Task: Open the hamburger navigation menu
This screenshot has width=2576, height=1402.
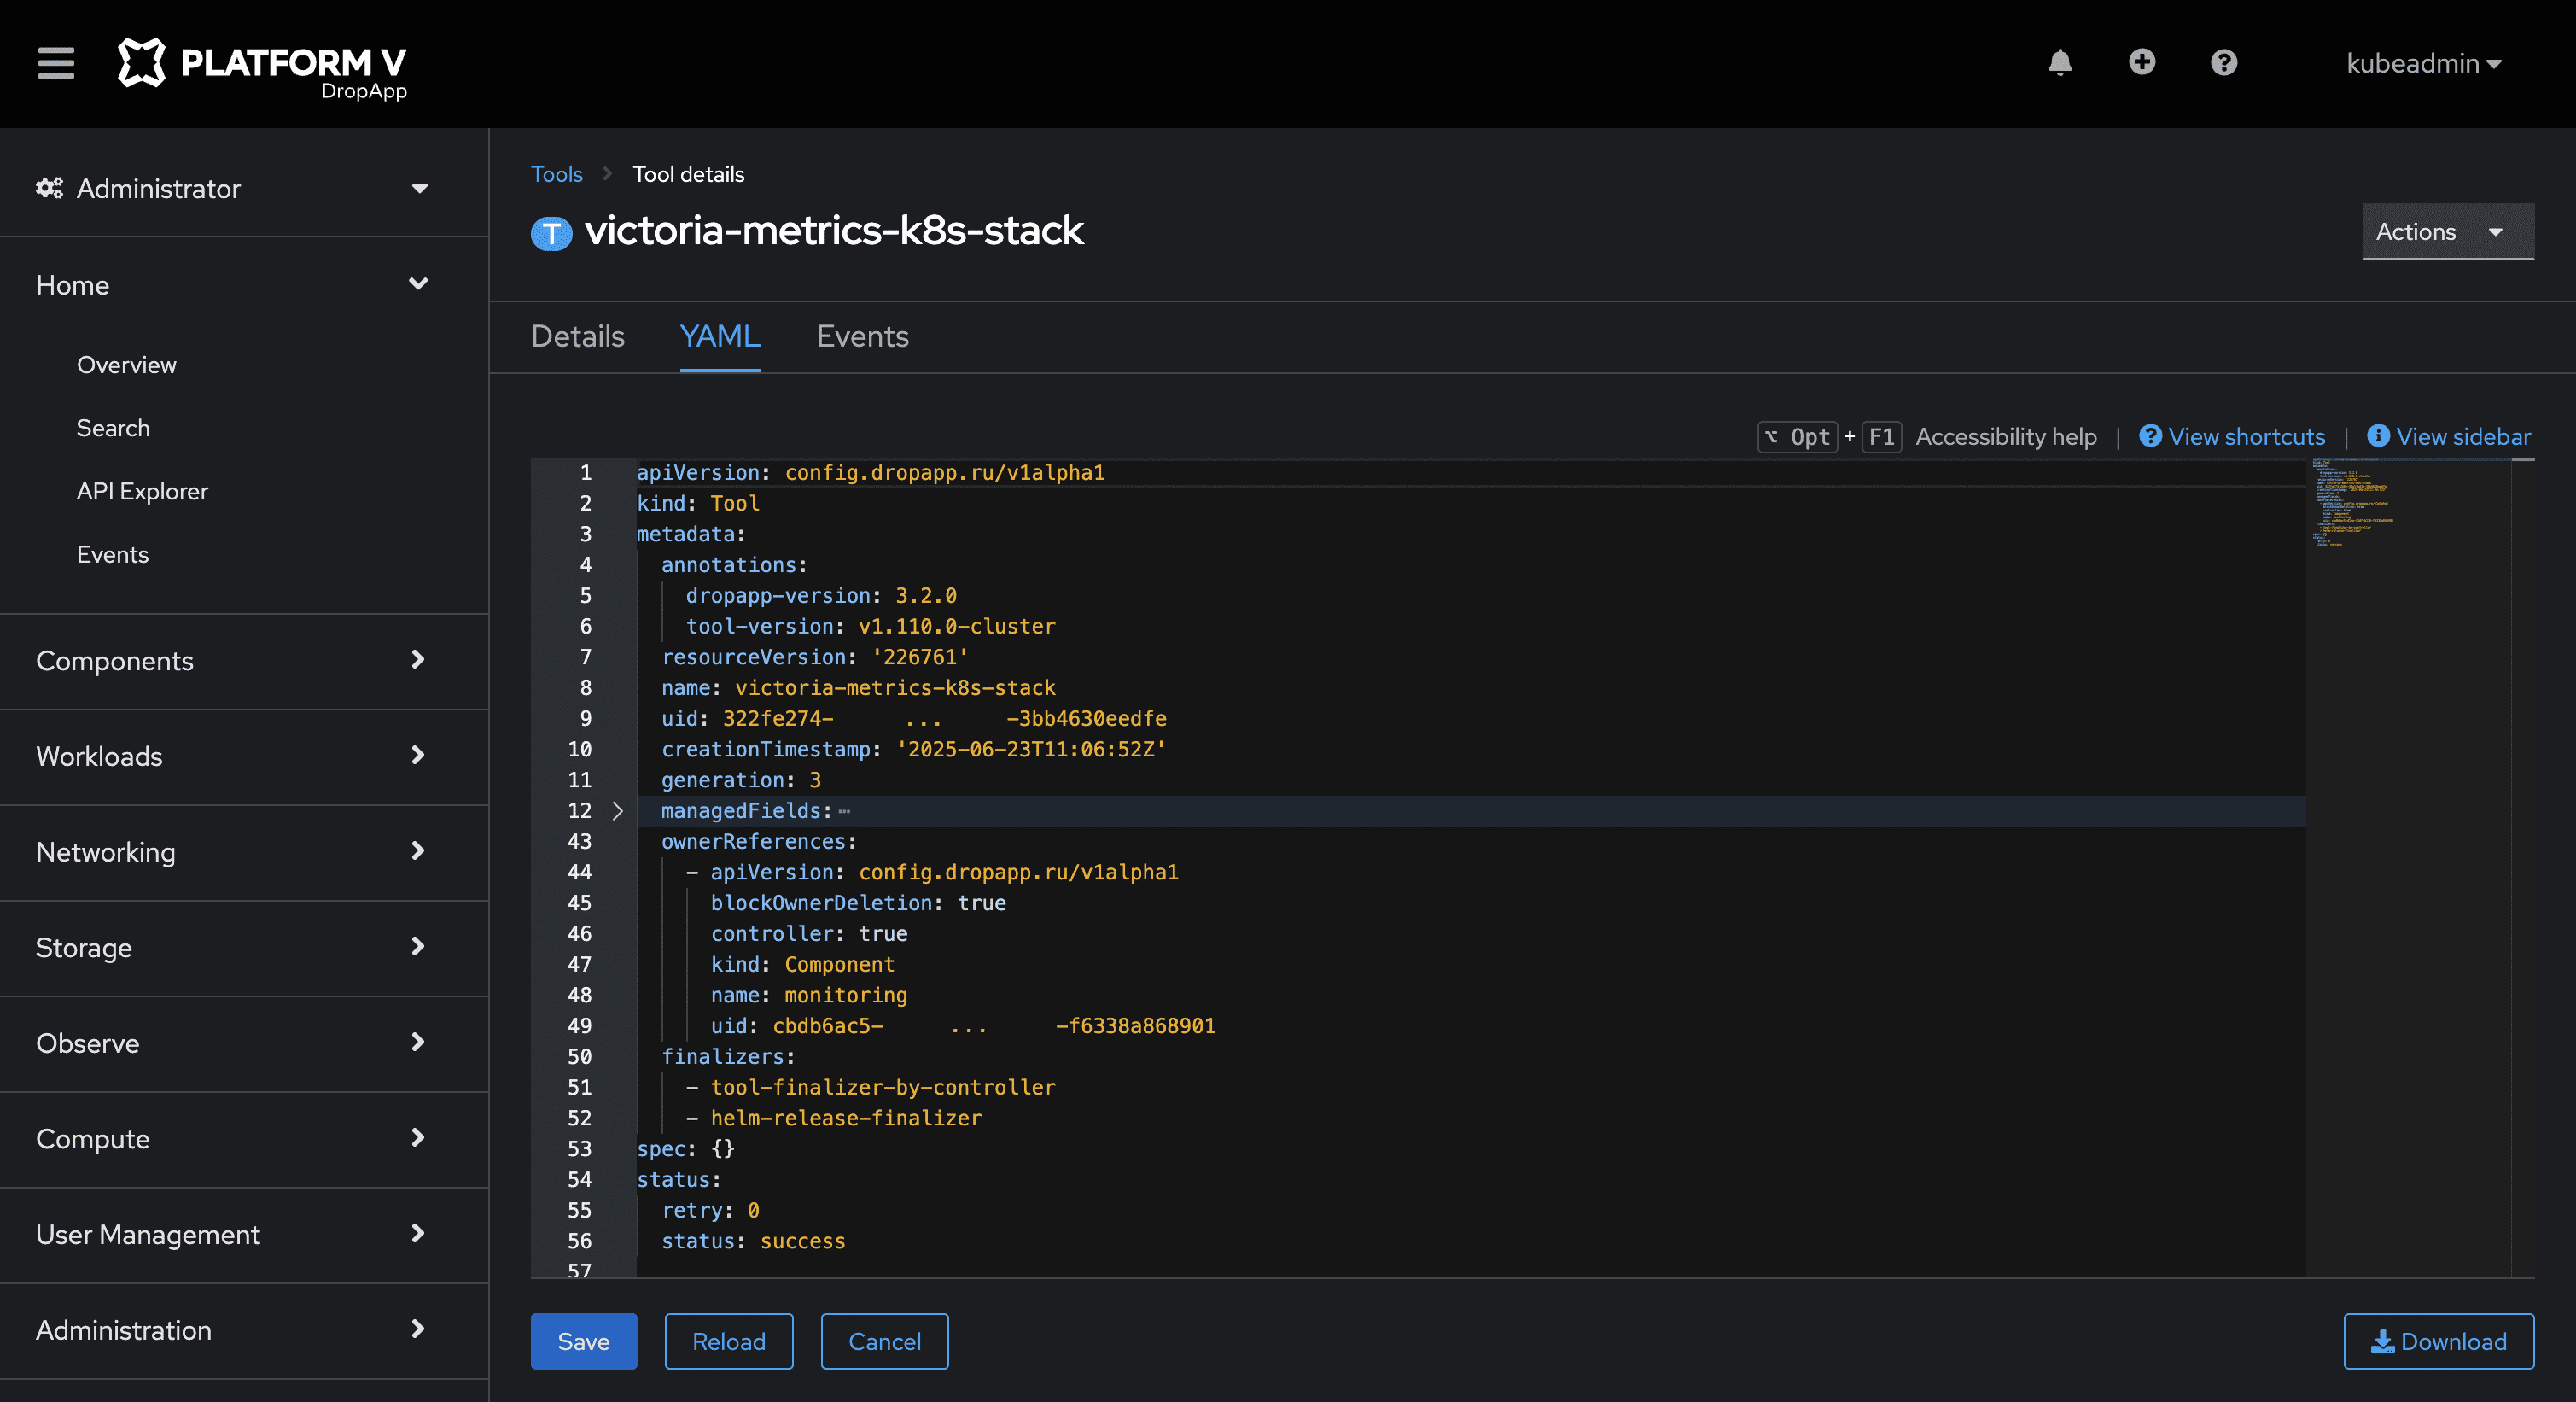Action: click(56, 63)
